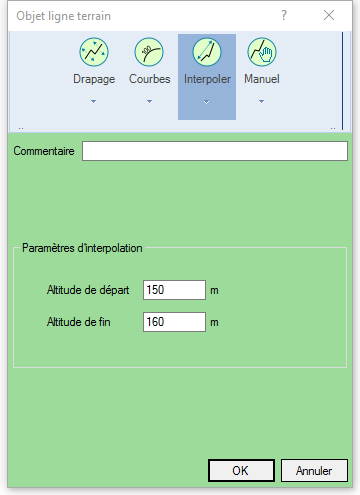The height and width of the screenshot is (495, 360).
Task: Click the dialog title bar text
Action: [x=64, y=16]
